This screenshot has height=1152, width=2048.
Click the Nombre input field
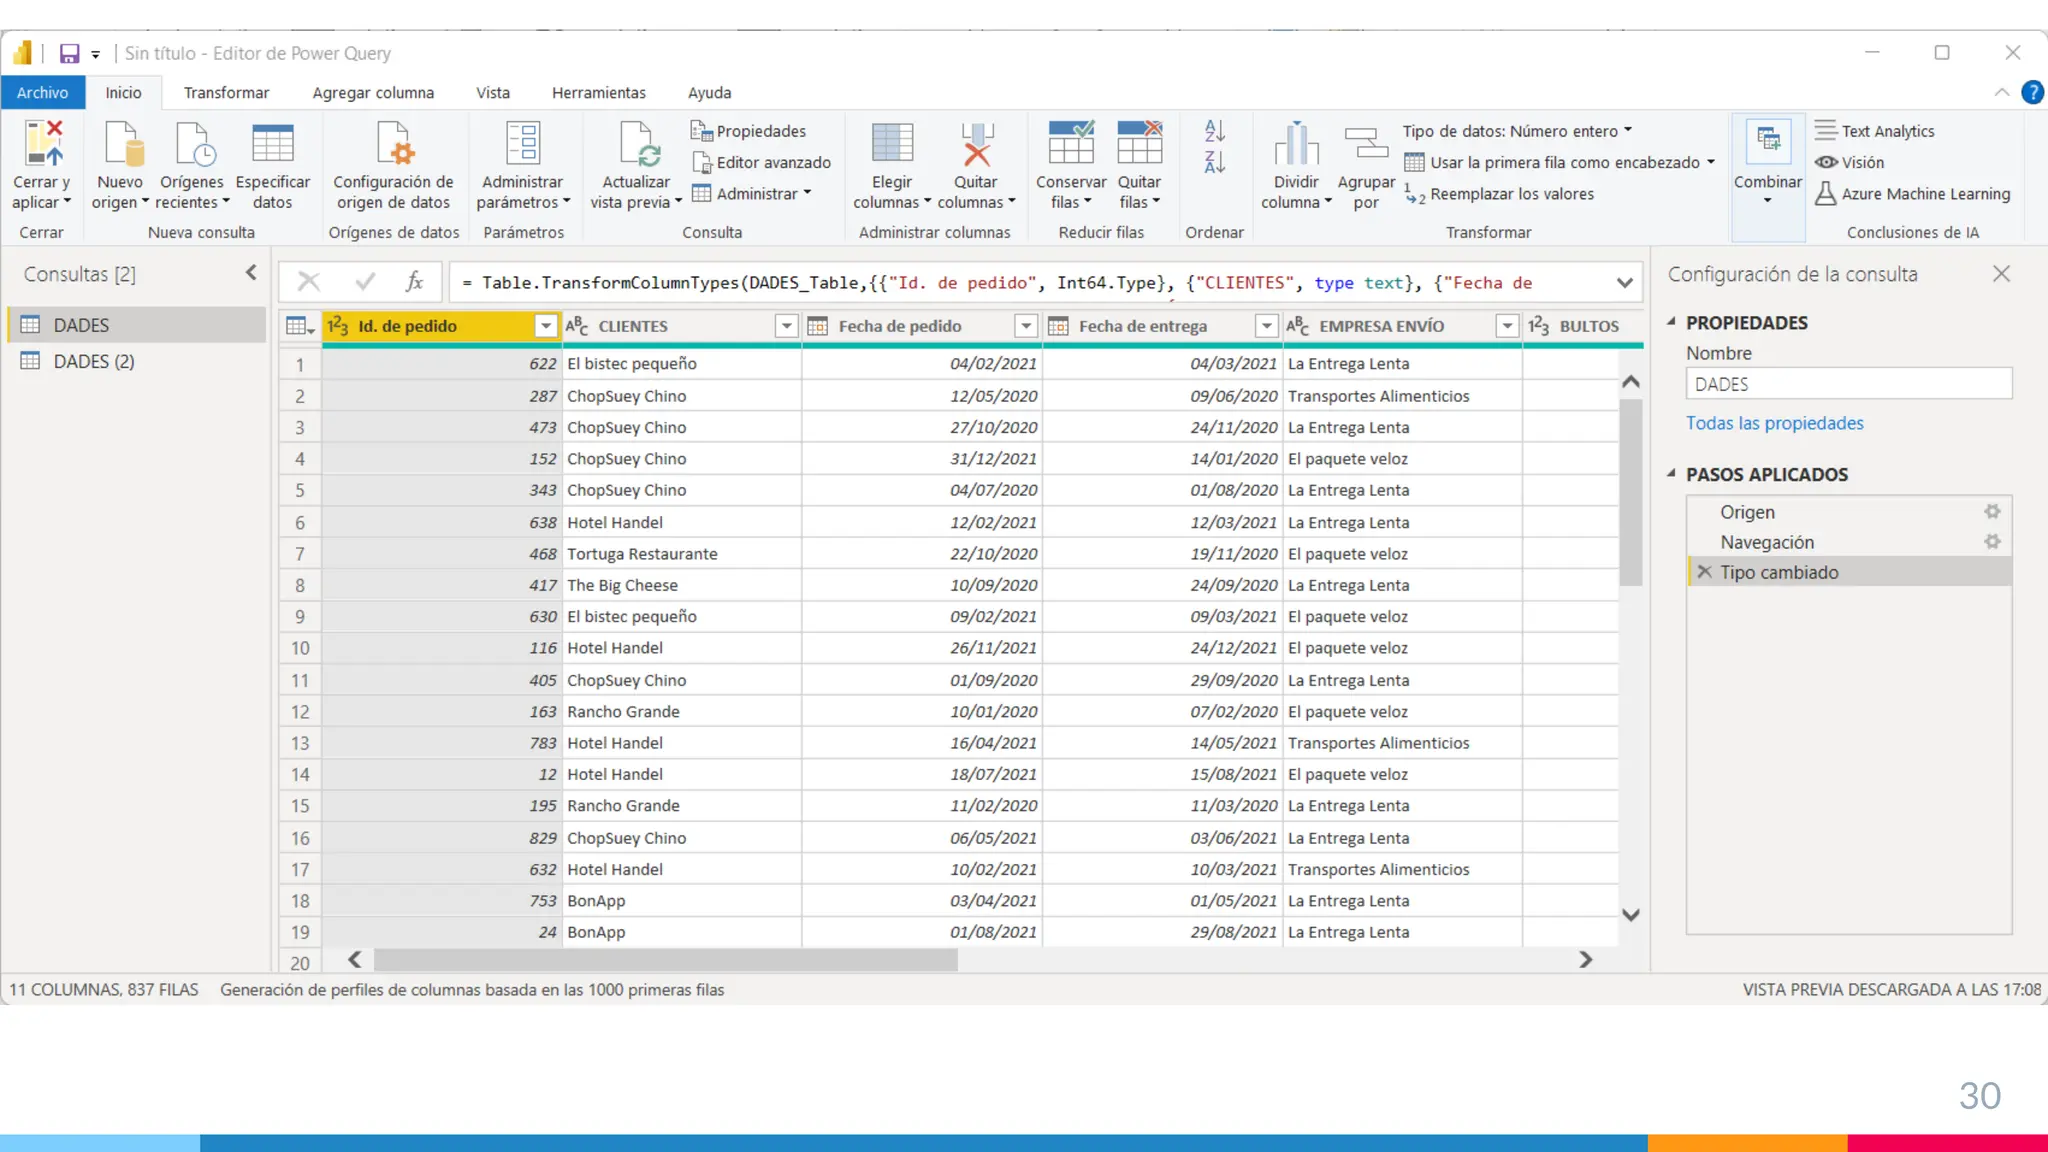click(x=1848, y=384)
